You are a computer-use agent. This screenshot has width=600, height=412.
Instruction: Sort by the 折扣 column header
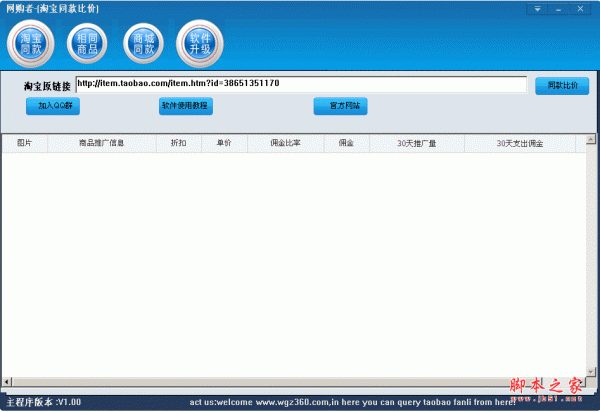(x=179, y=143)
